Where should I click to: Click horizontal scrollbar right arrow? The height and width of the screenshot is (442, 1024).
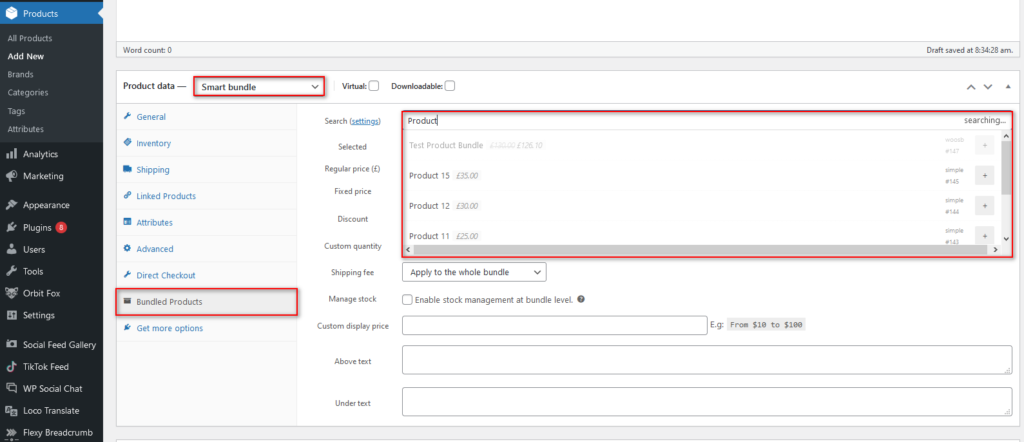996,250
